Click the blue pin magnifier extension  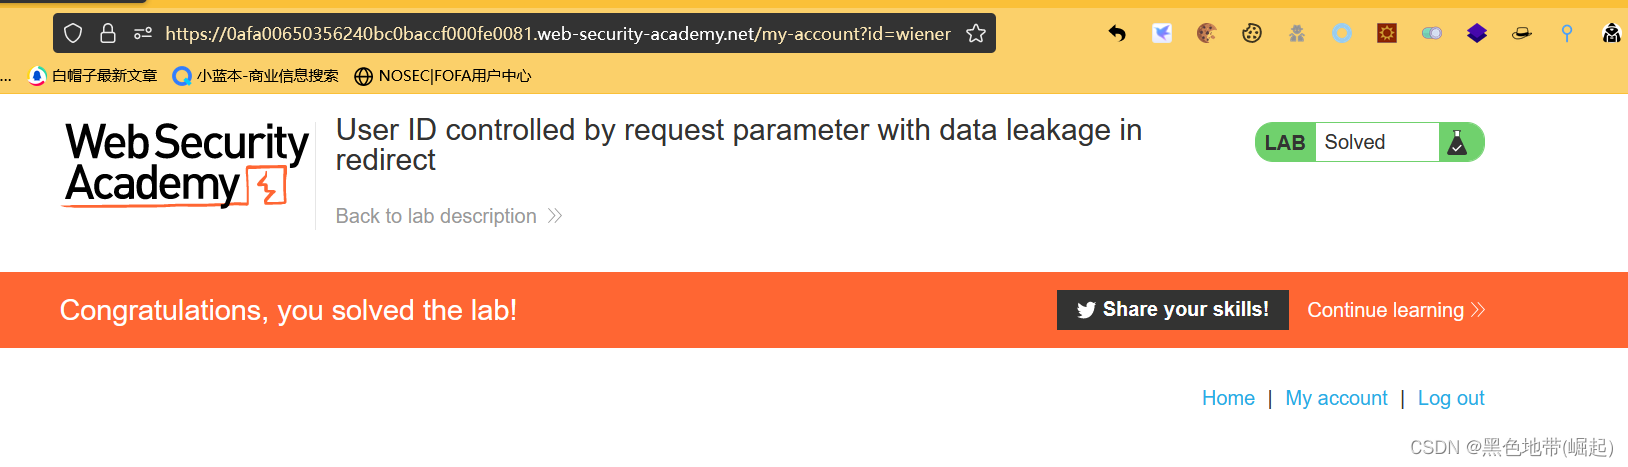coord(1567,34)
